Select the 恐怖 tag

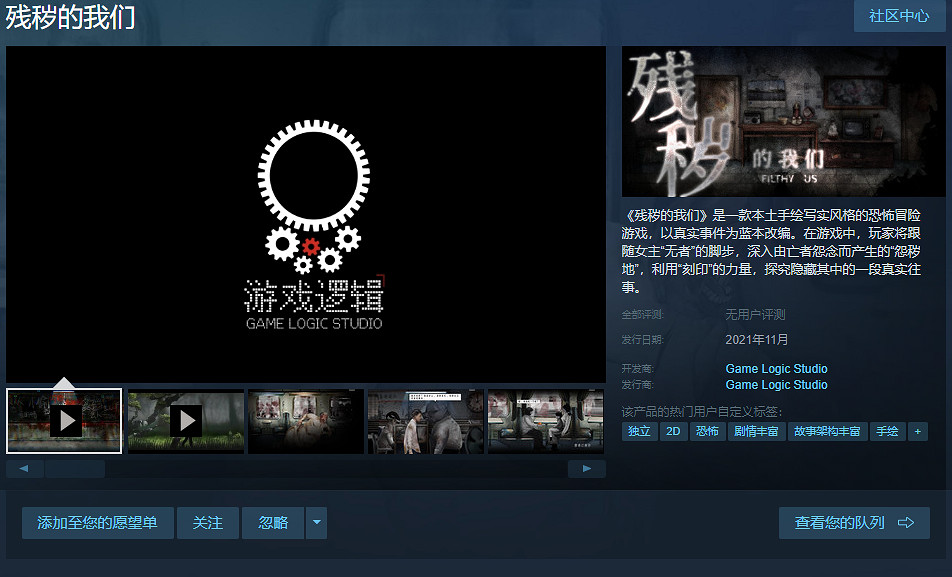coord(708,431)
